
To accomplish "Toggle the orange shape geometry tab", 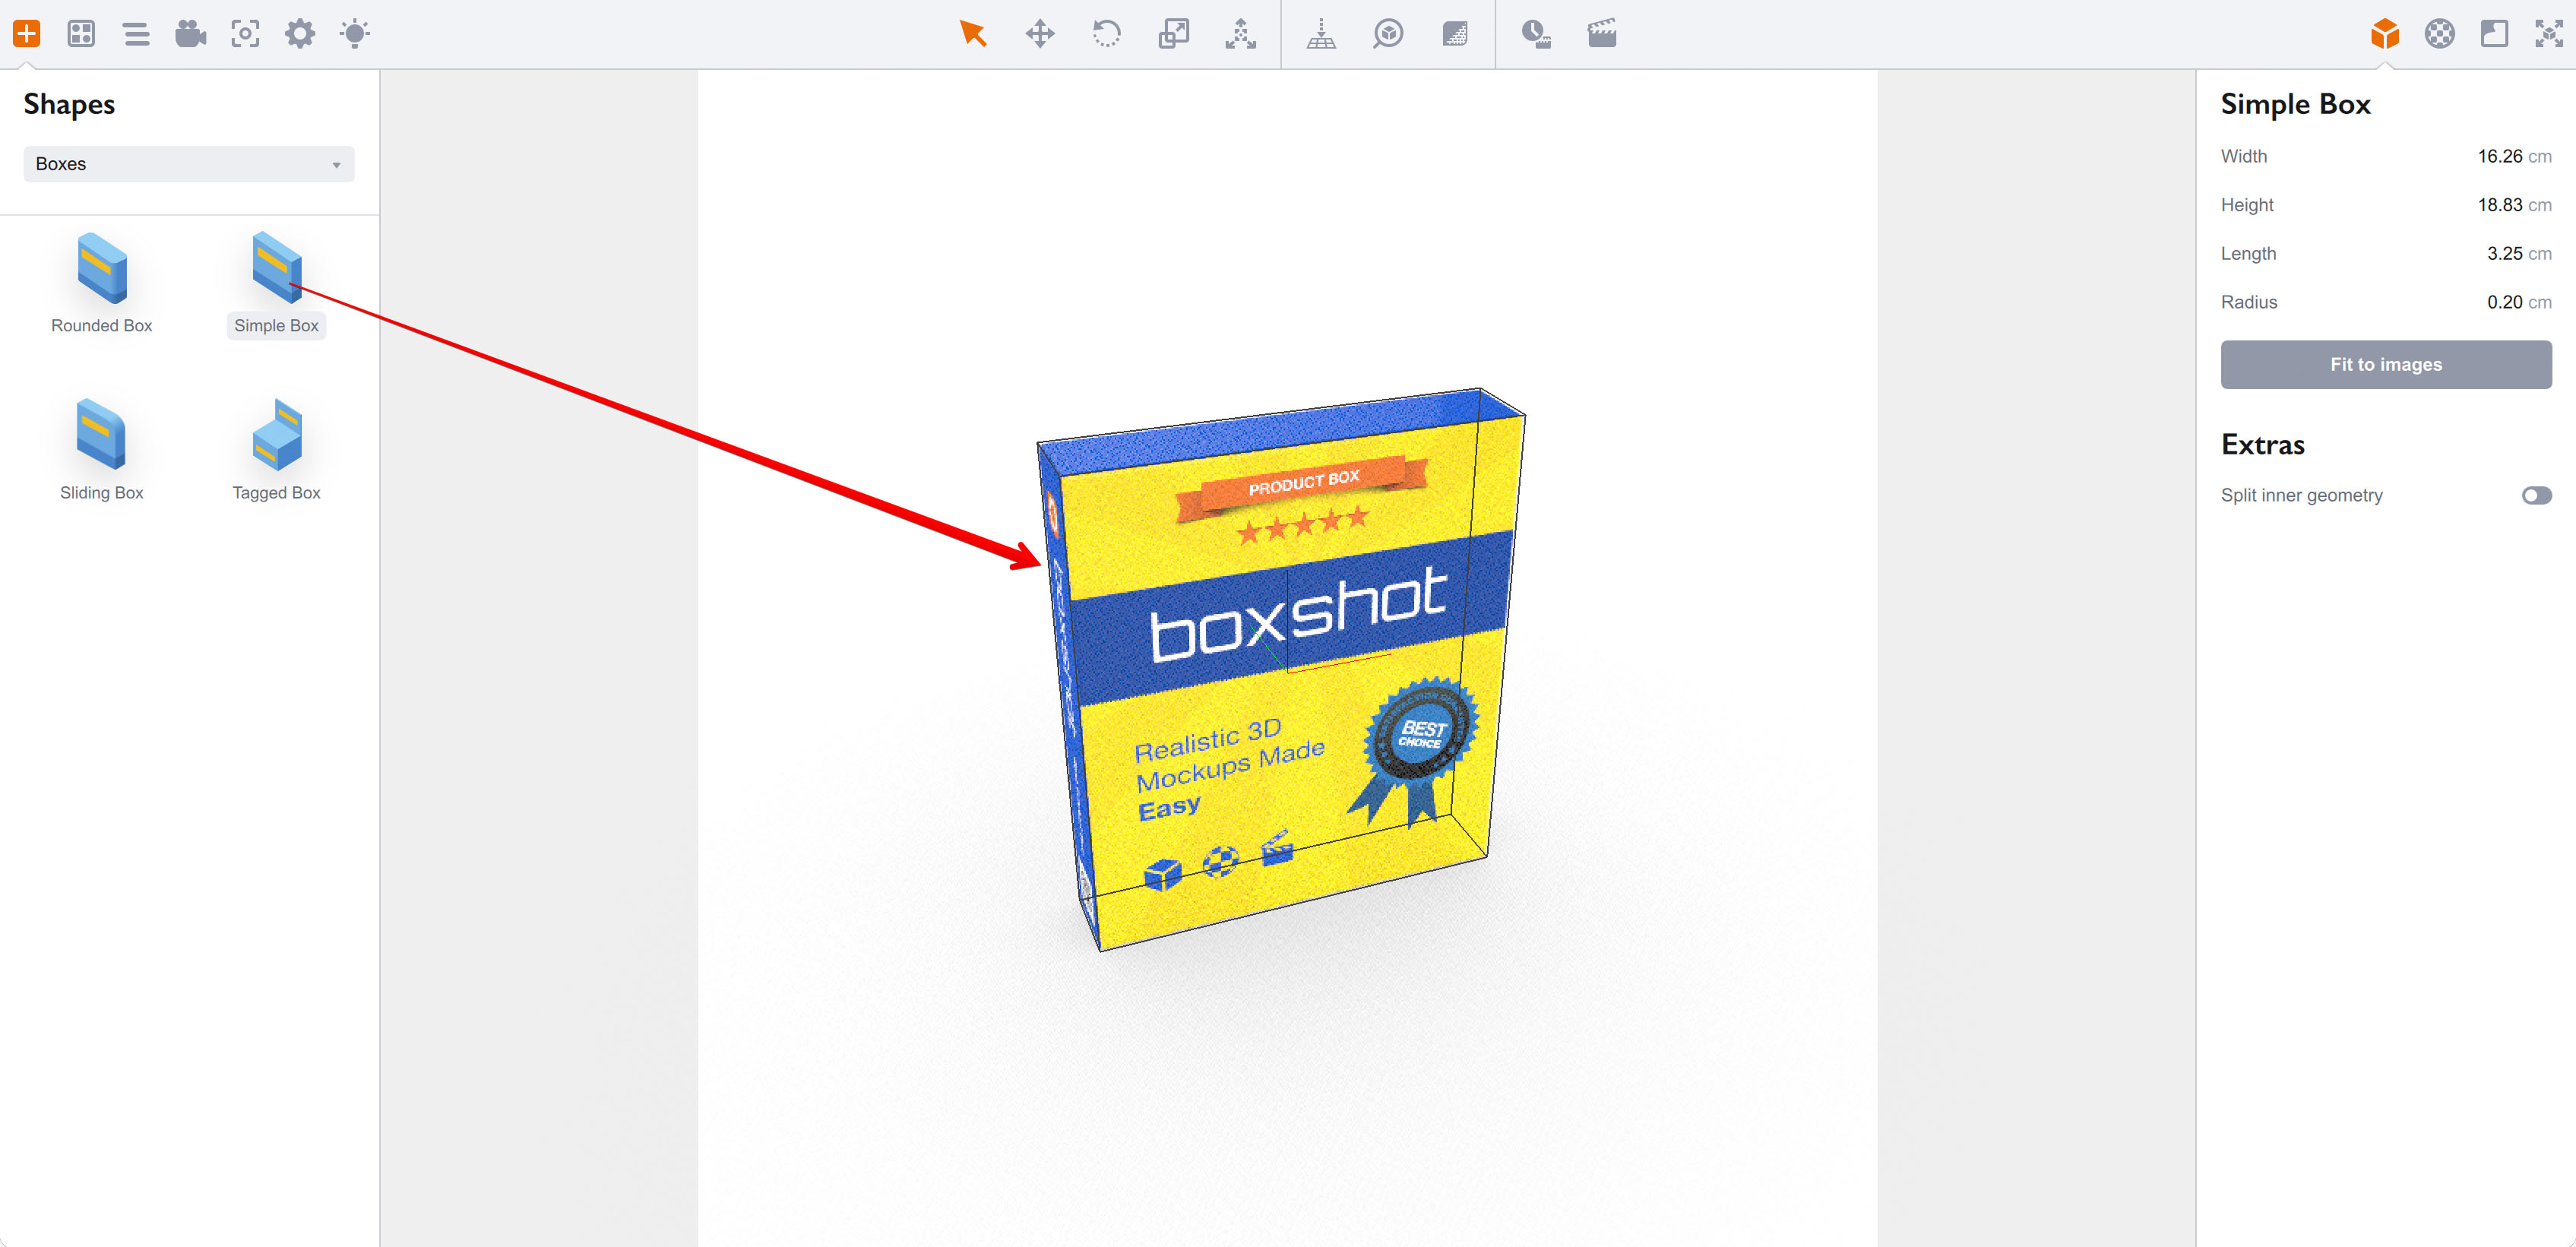I will [2385, 34].
